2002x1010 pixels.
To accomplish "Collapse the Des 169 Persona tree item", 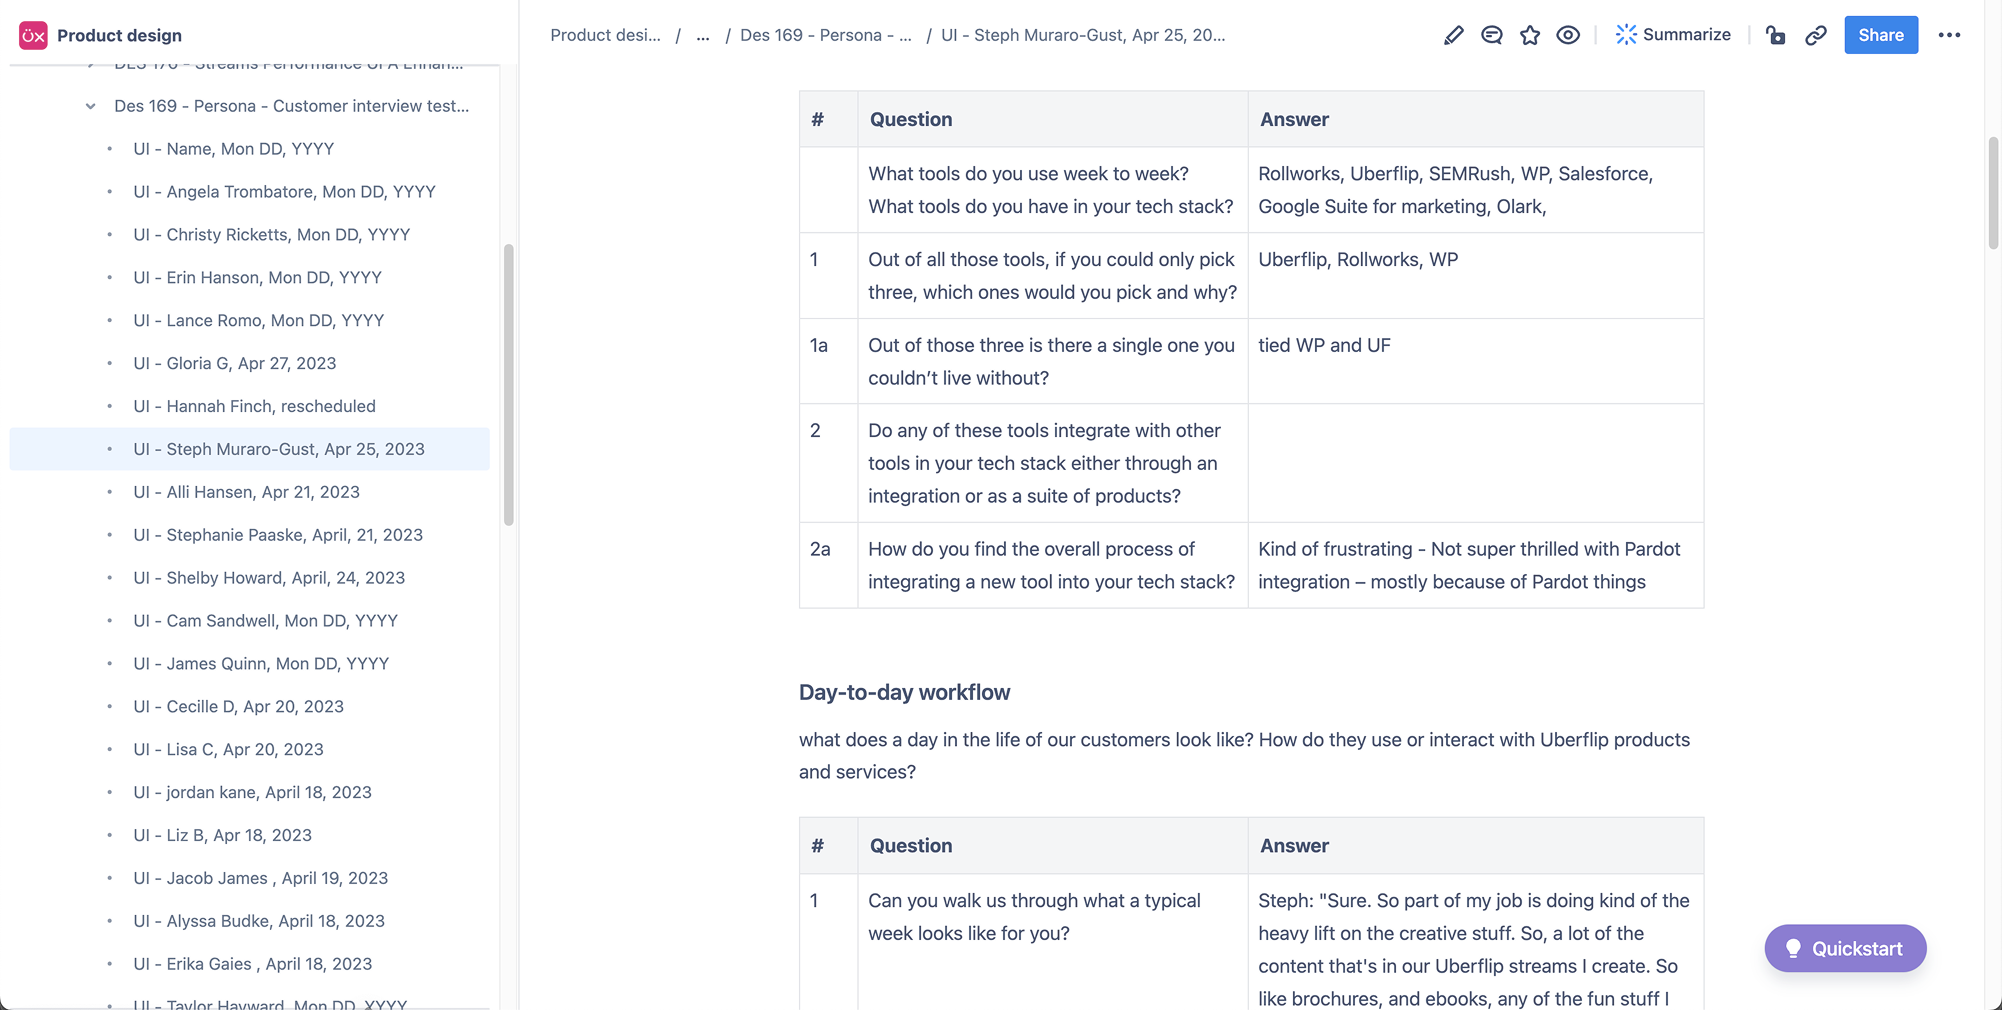I will (x=90, y=106).
